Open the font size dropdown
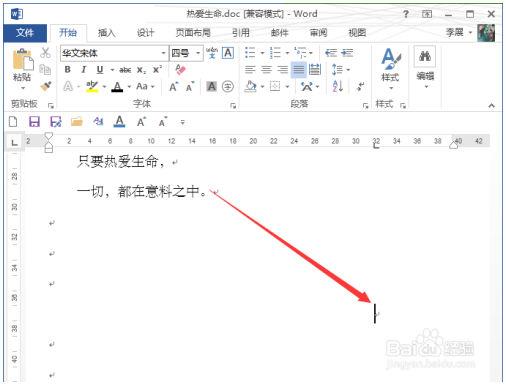 coord(198,53)
